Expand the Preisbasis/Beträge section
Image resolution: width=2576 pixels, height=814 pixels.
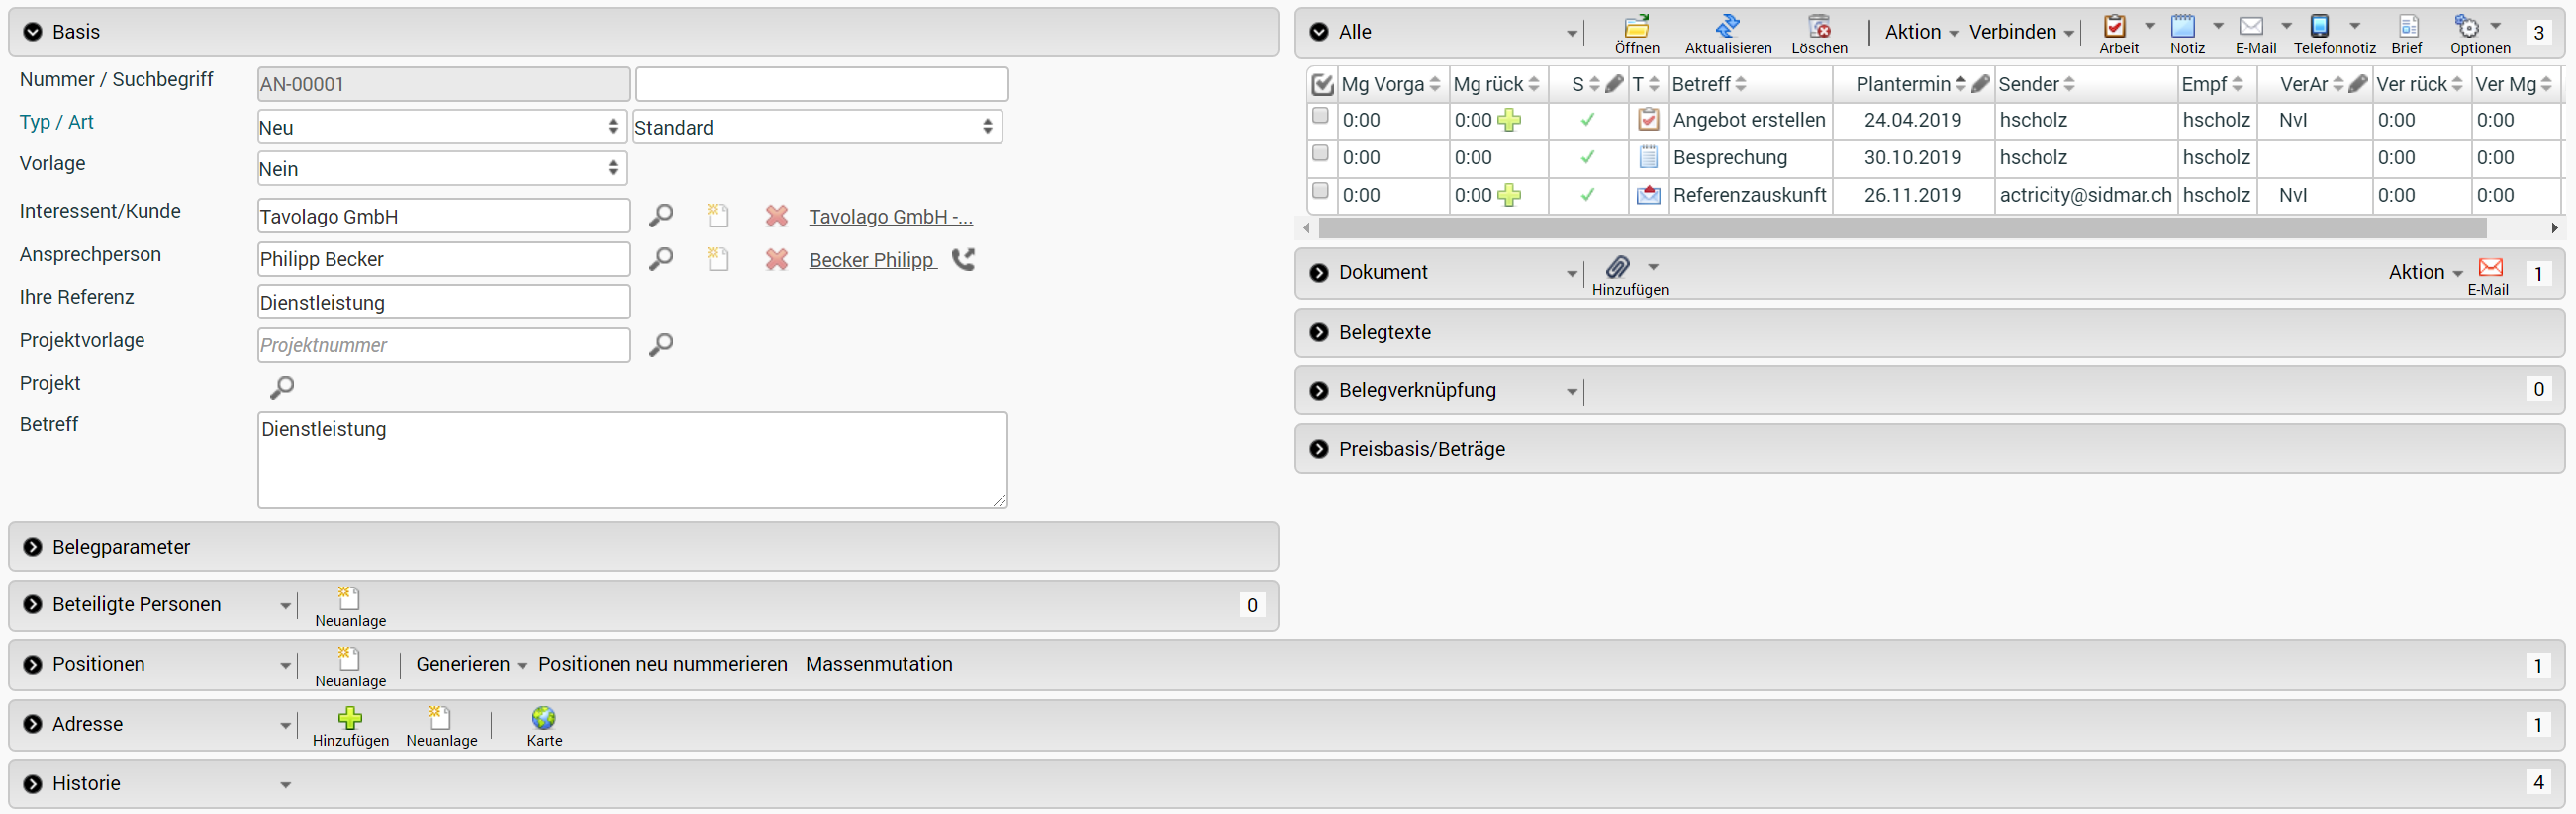coord(1319,449)
